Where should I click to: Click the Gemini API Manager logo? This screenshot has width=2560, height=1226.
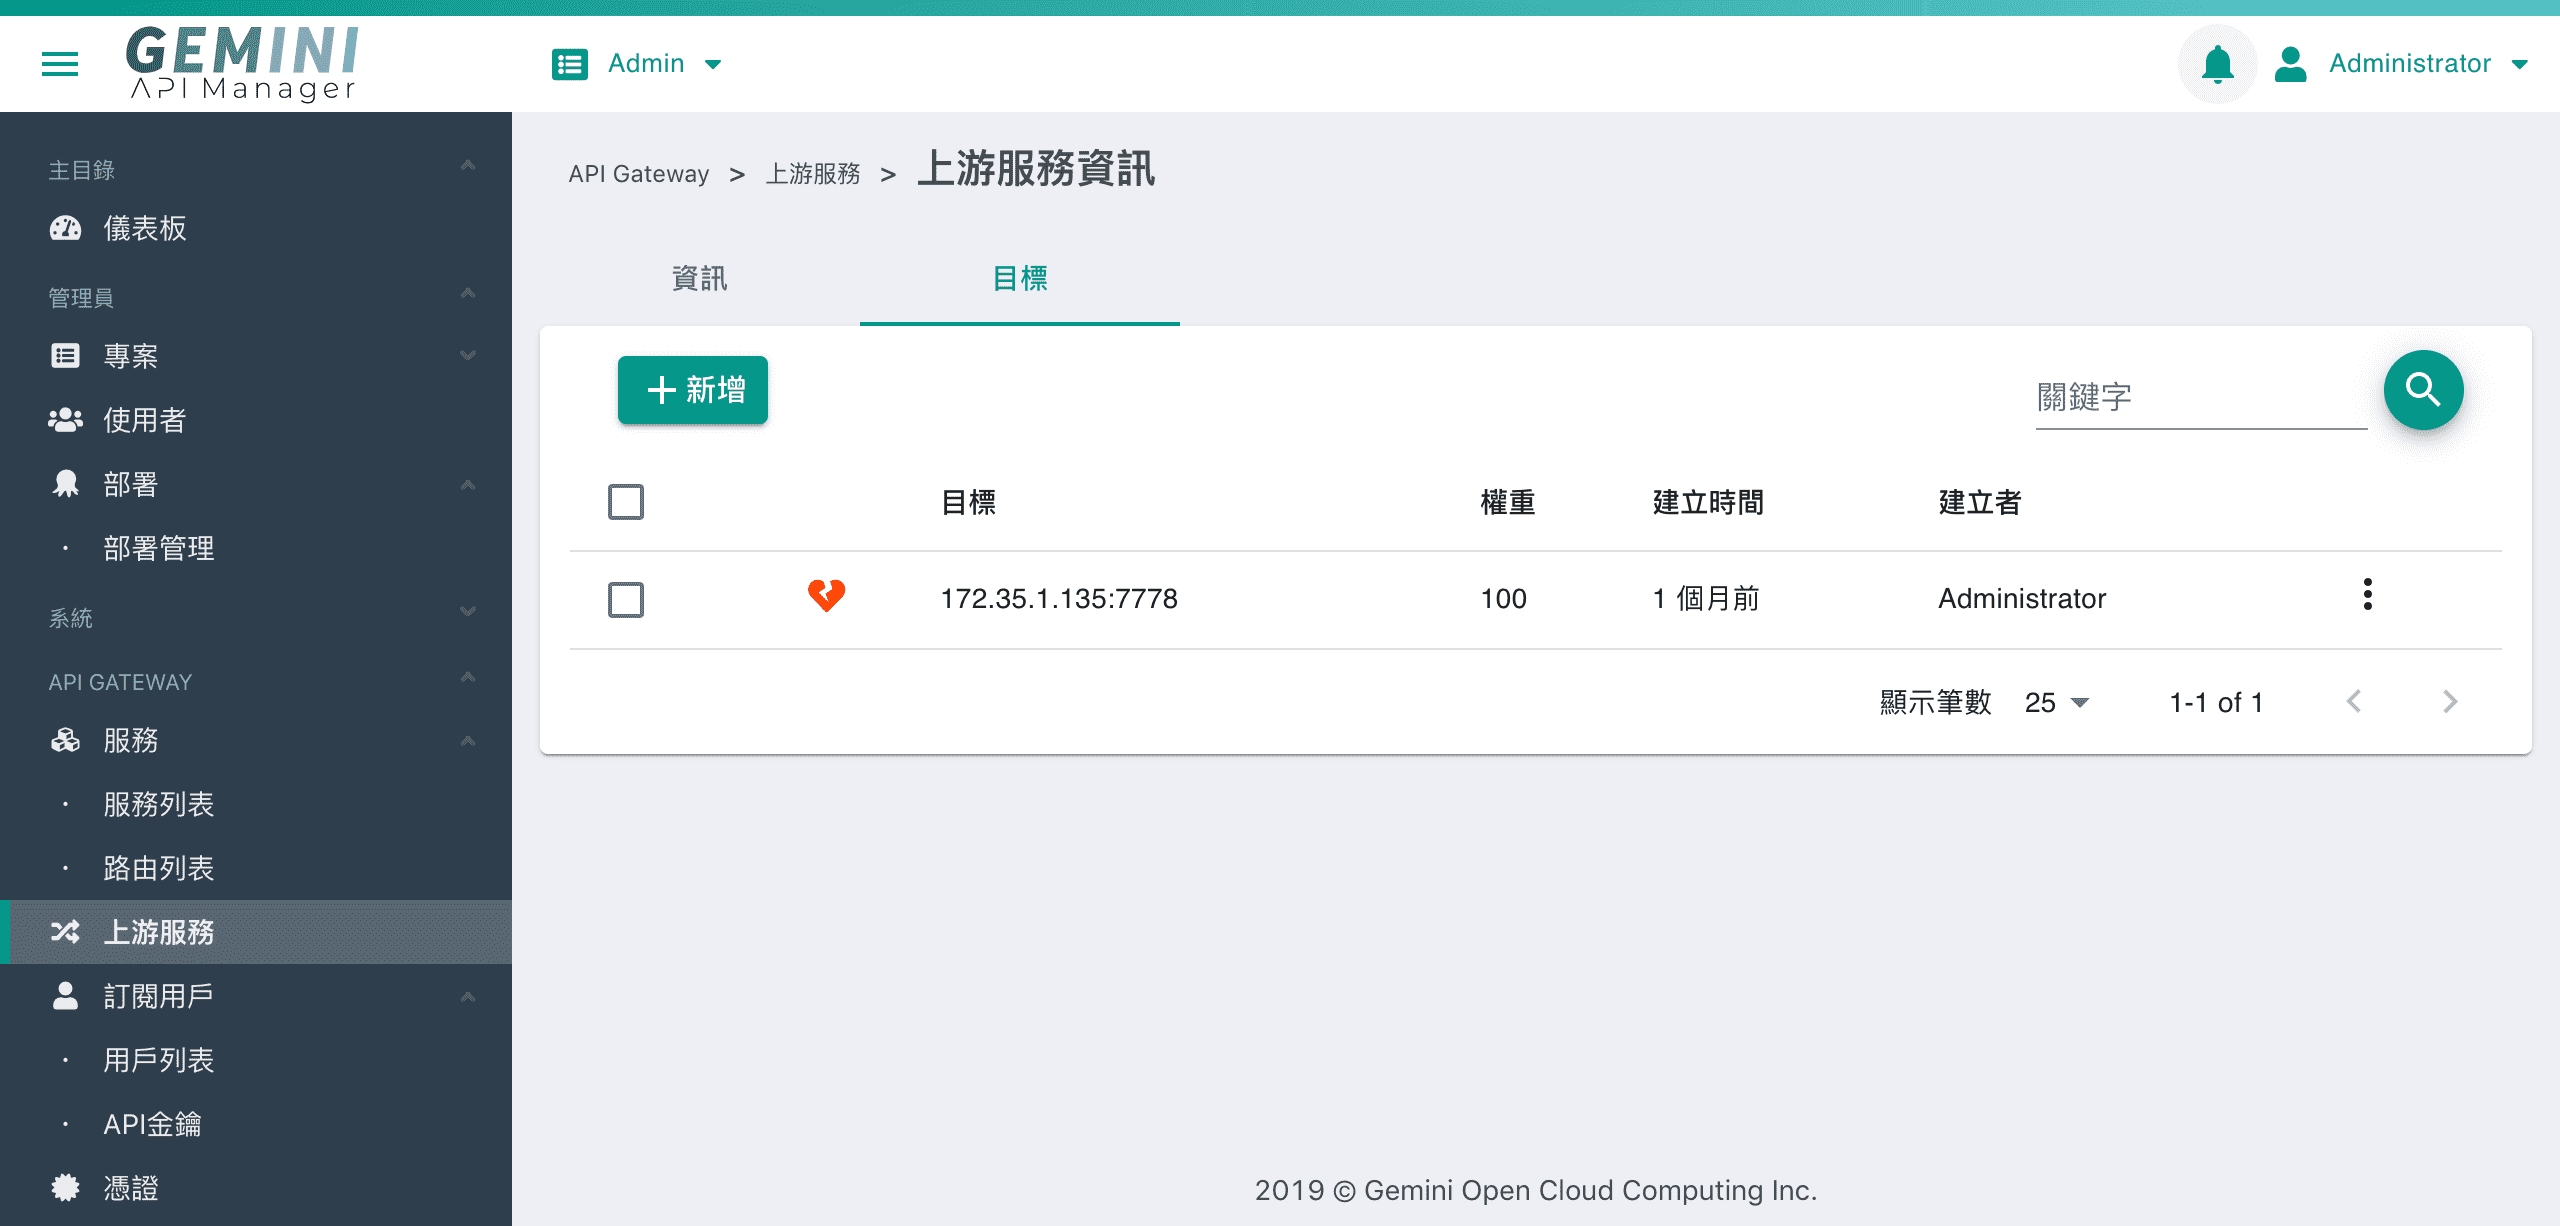click(x=242, y=64)
